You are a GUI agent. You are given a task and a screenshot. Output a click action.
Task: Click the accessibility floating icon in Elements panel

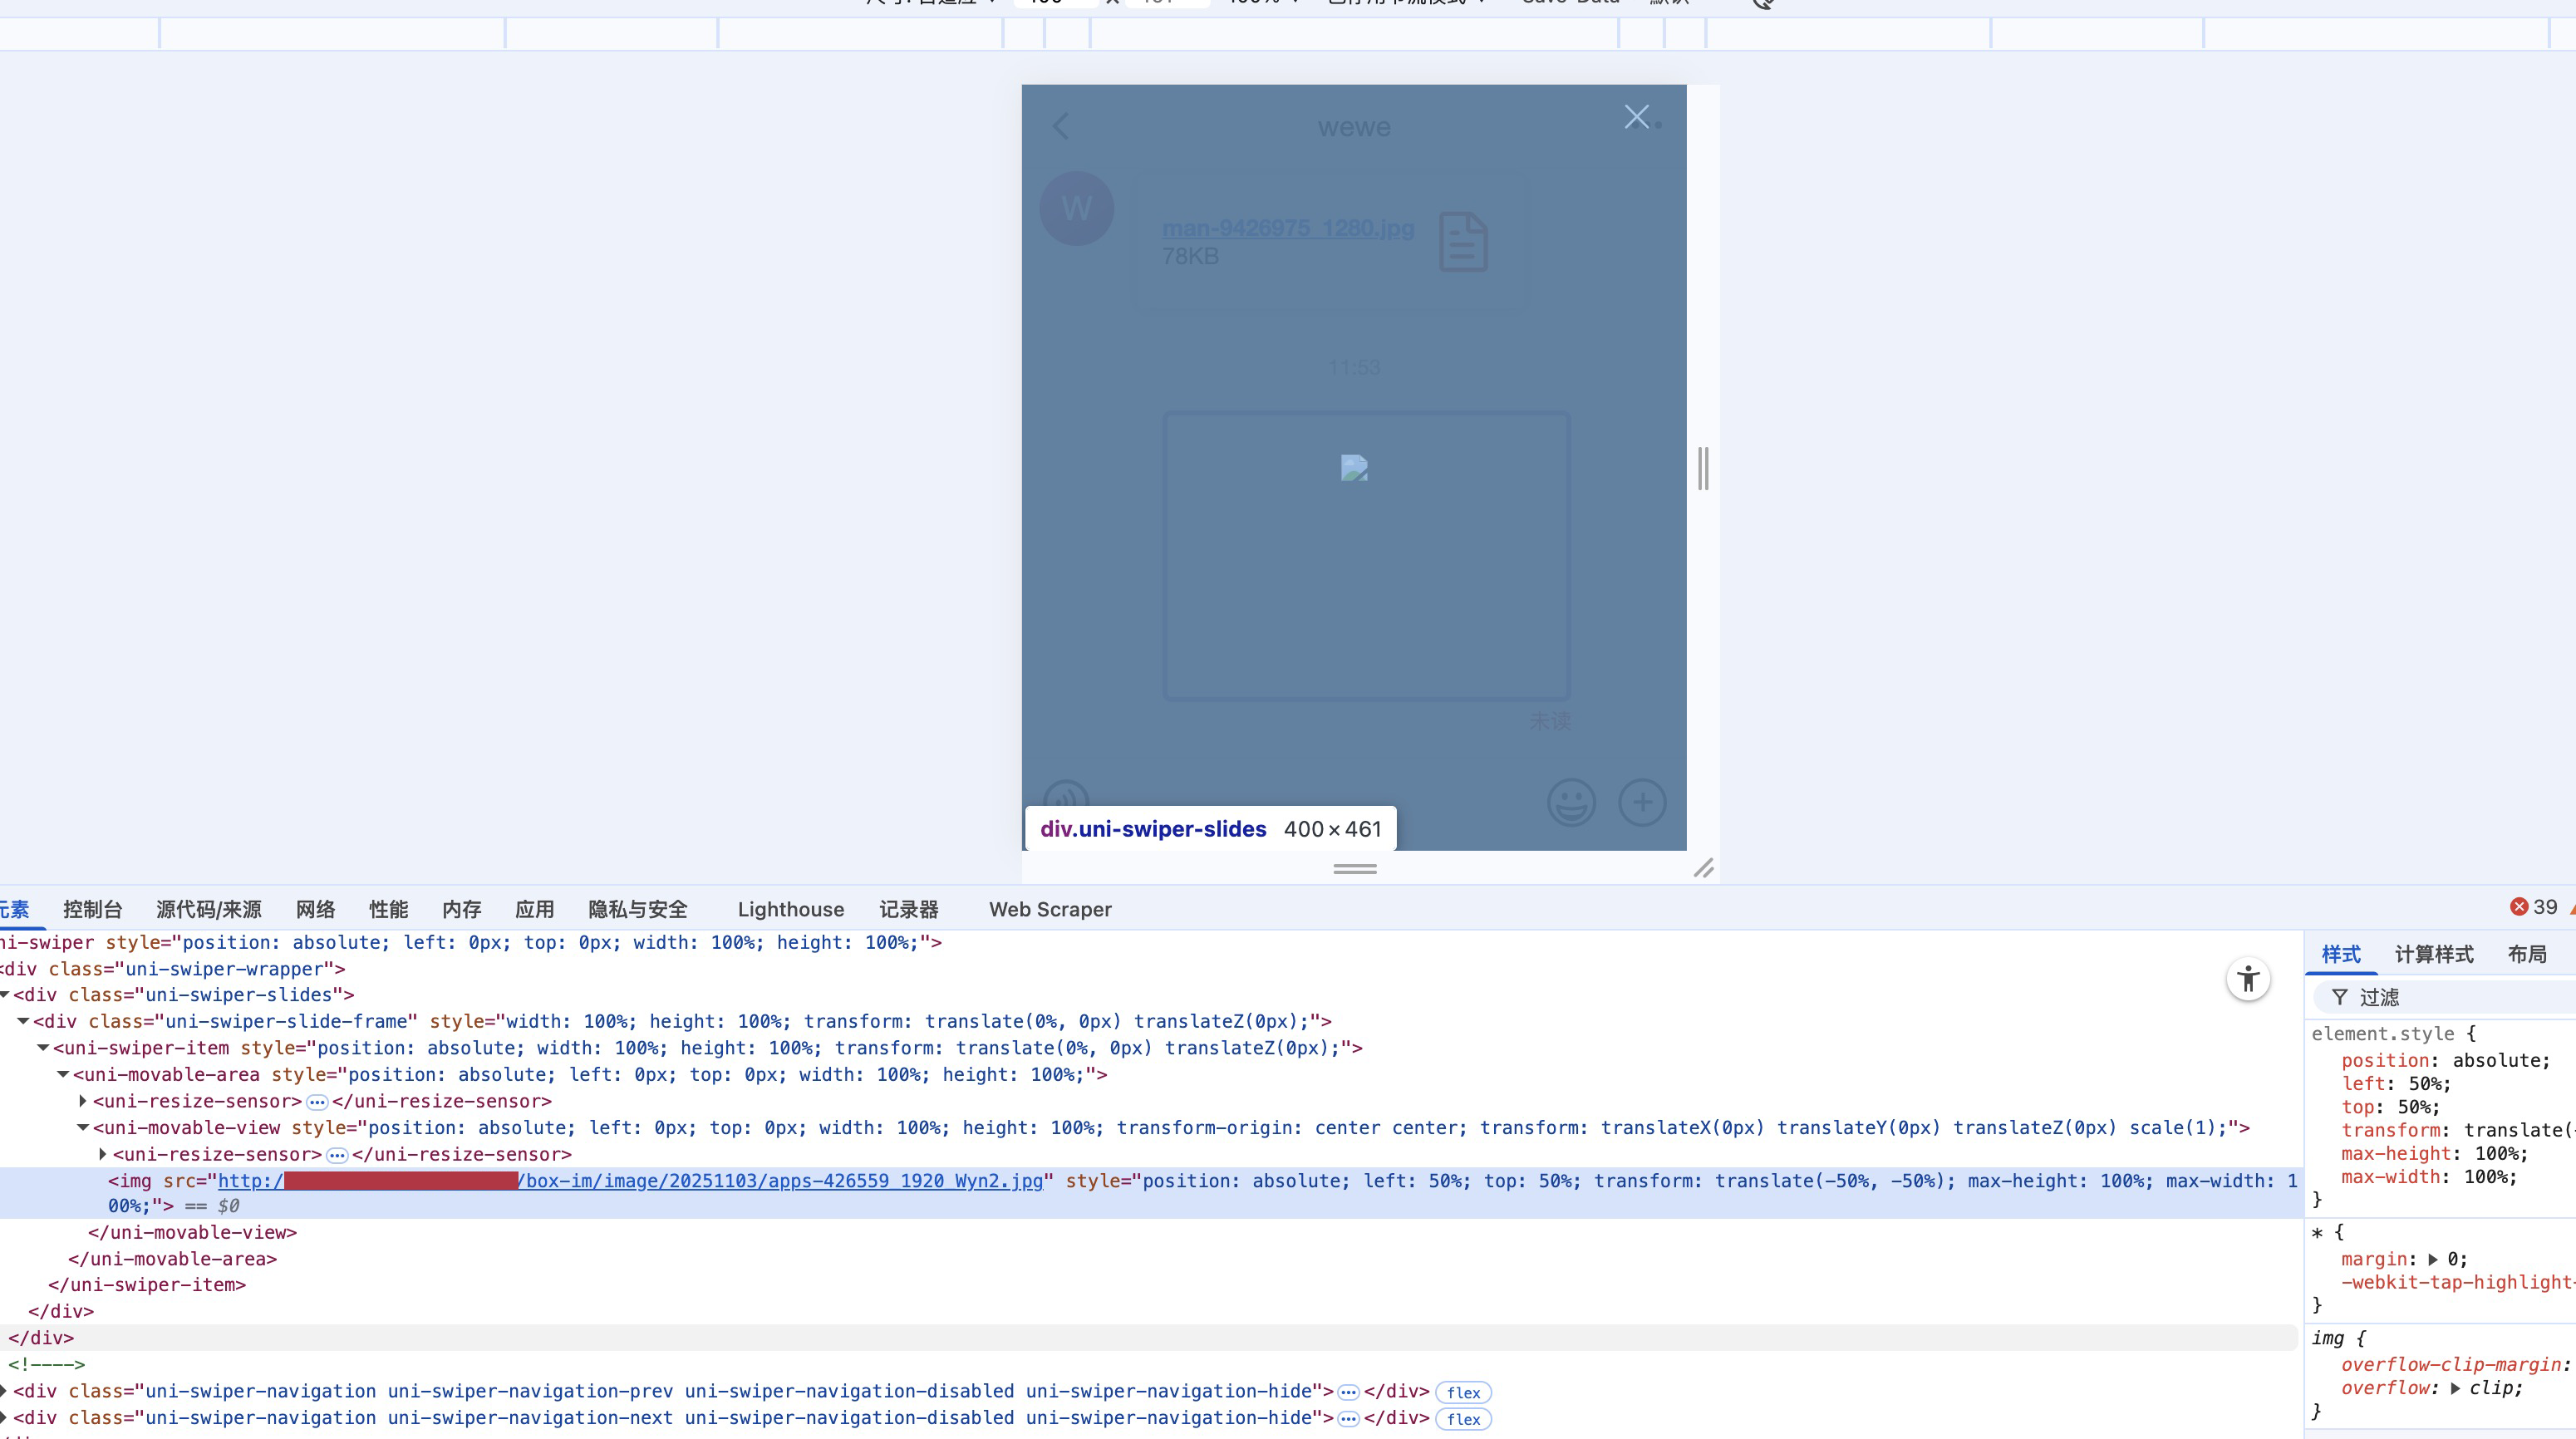[x=2248, y=978]
